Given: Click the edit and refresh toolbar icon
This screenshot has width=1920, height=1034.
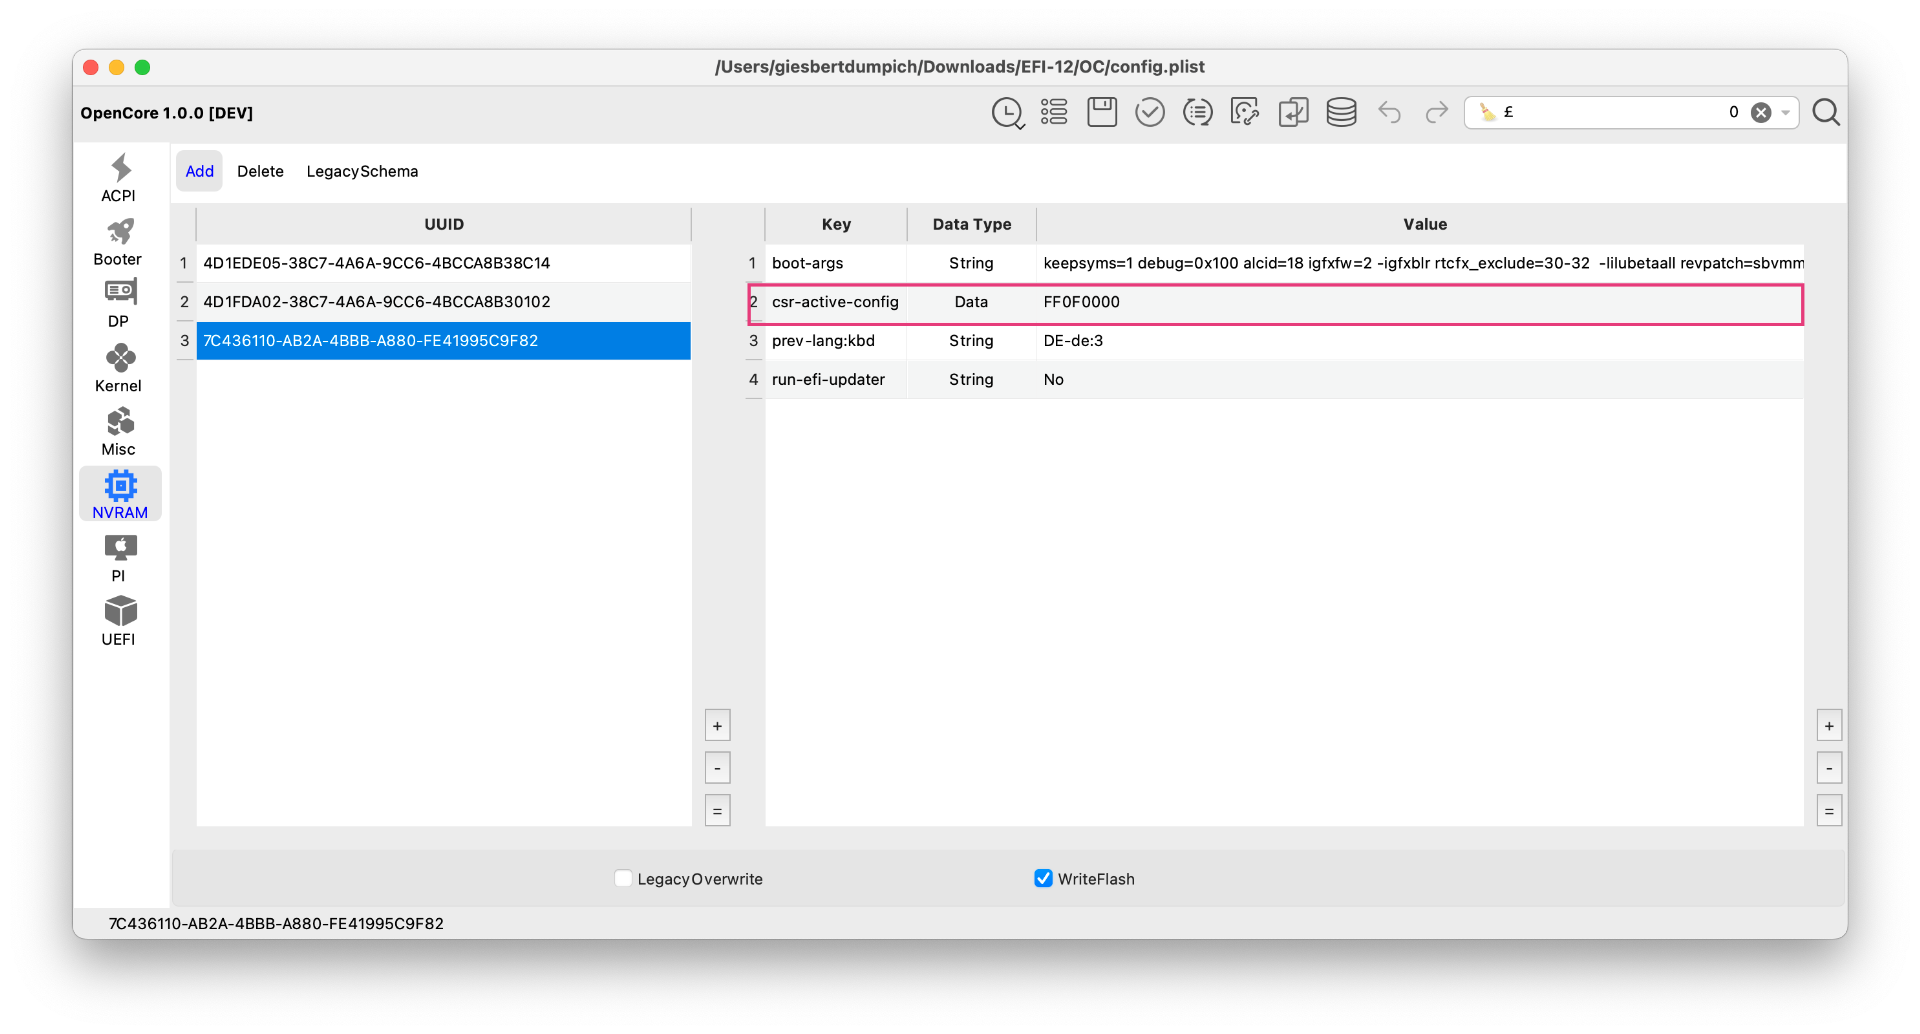Looking at the screenshot, I should (1245, 112).
